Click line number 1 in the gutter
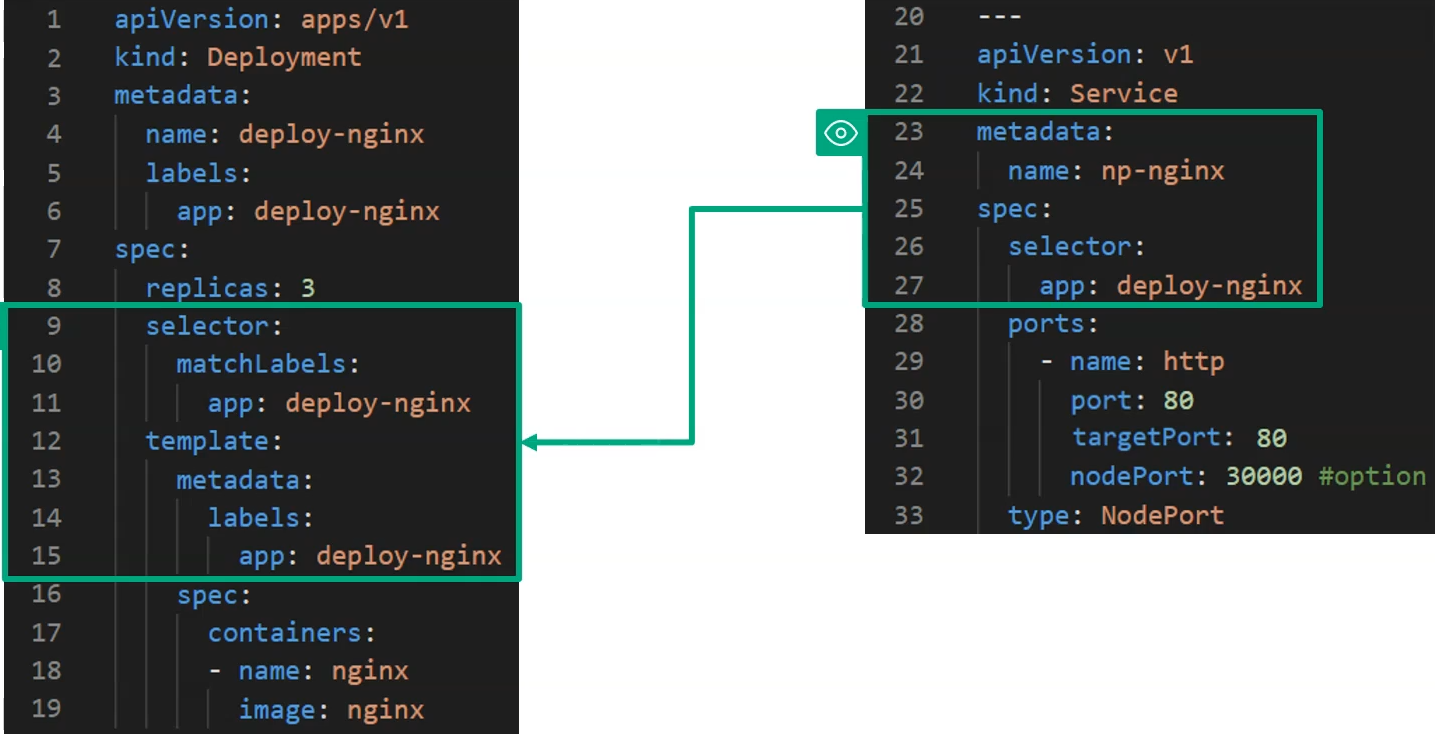The image size is (1435, 734). [x=53, y=20]
